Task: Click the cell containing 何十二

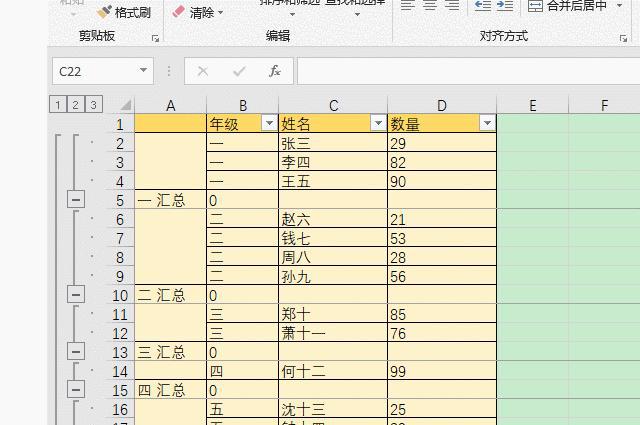Action: click(x=333, y=371)
